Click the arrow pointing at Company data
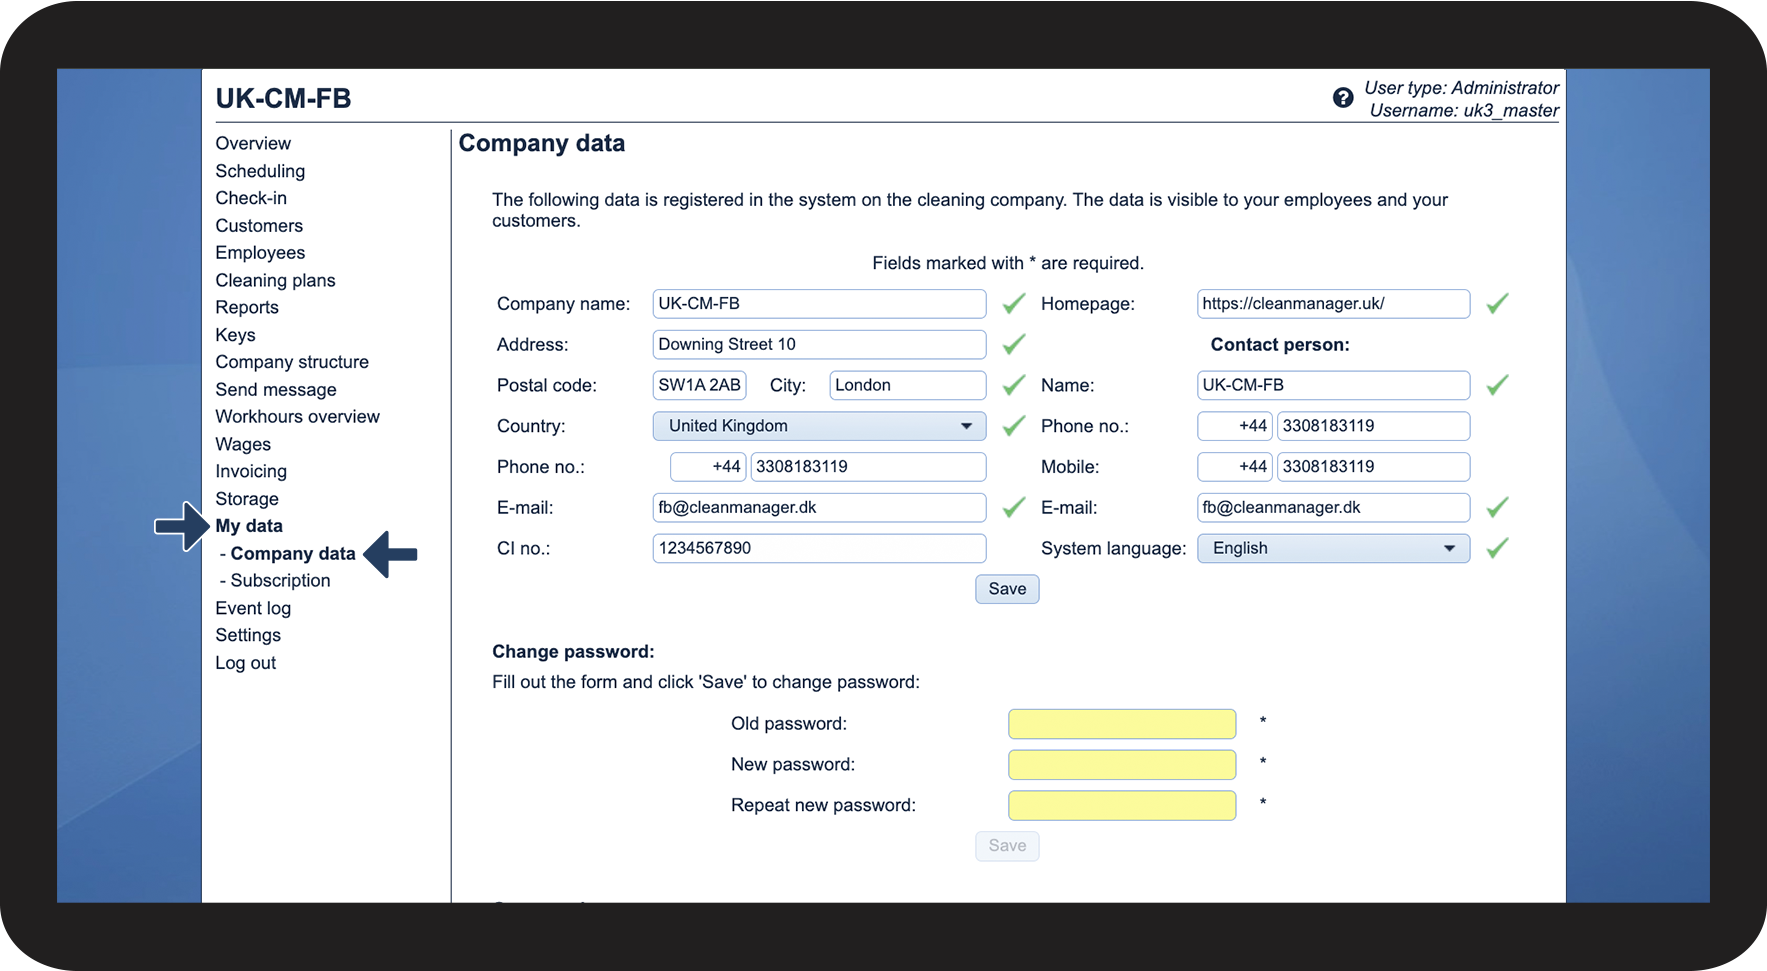This screenshot has width=1767, height=971. pos(390,554)
